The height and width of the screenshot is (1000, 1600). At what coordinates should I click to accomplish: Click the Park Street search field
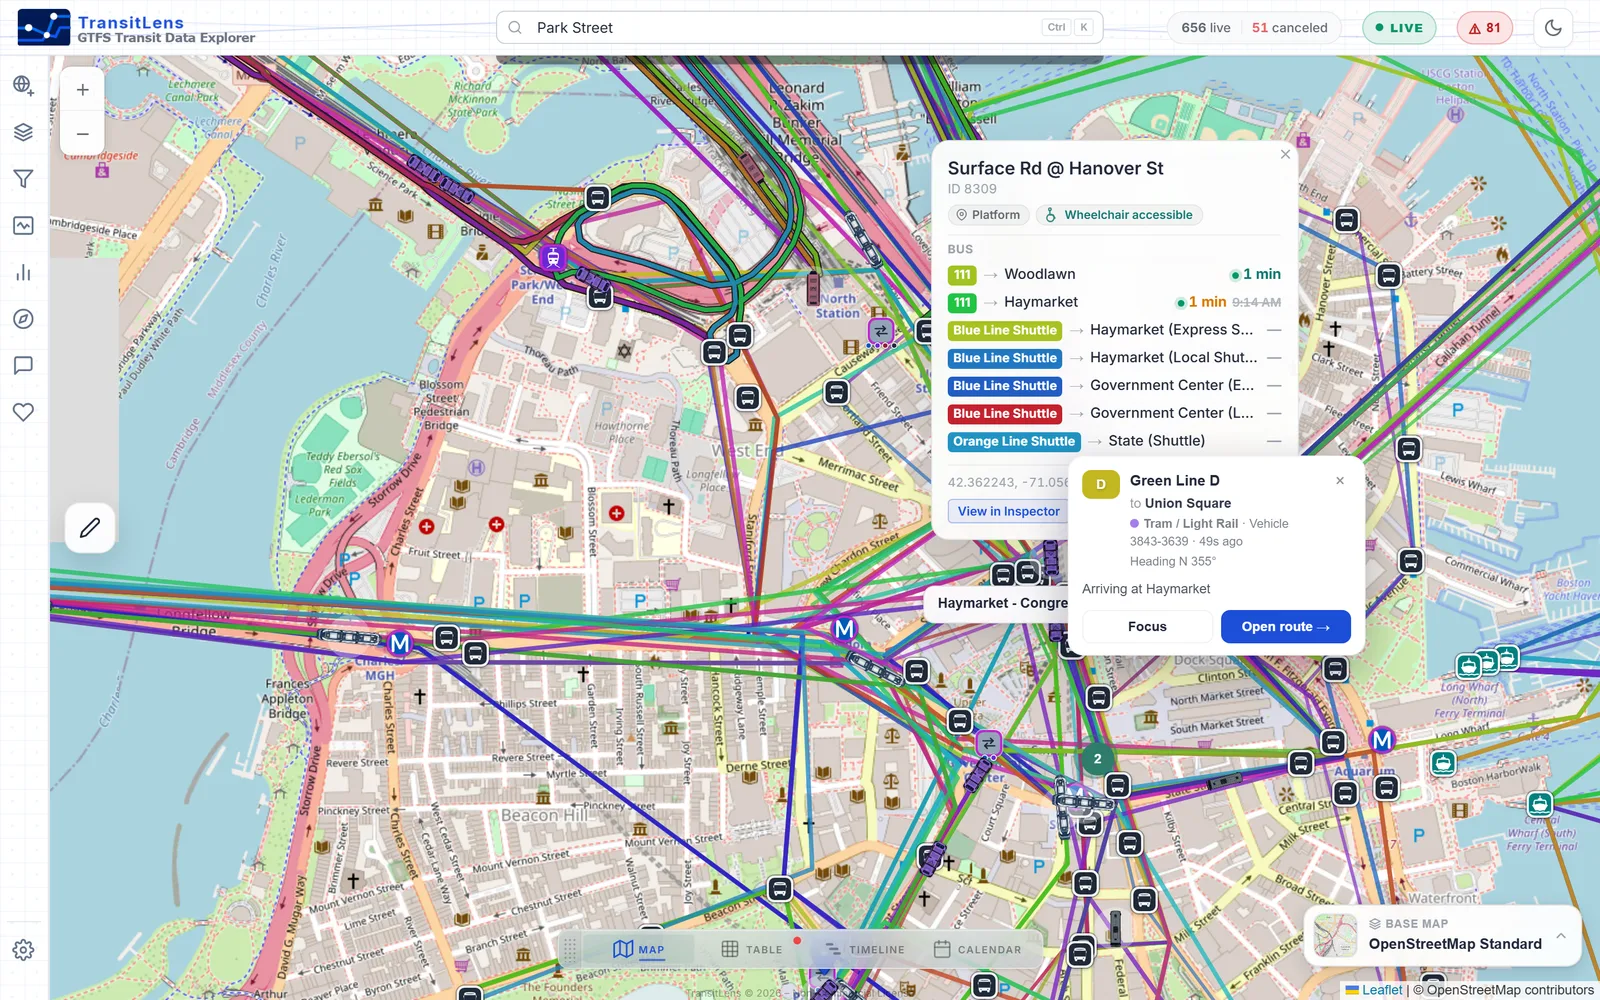799,28
